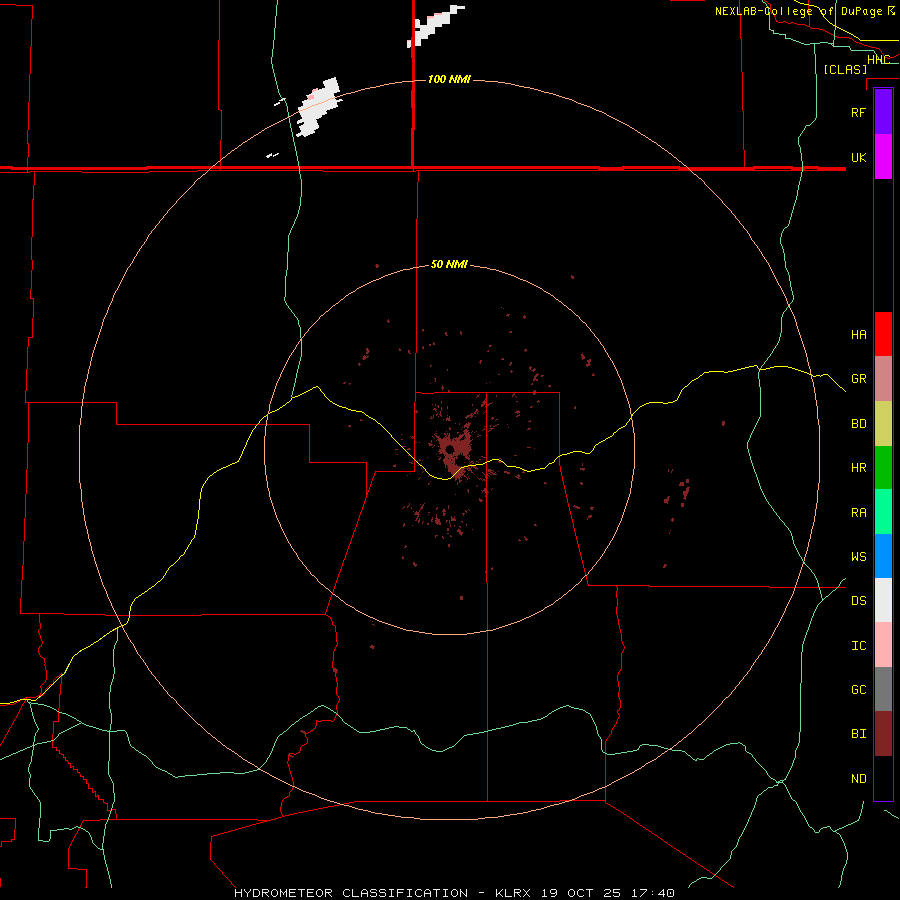Click the 17:40 timestamp
900x900 pixels.
pyautogui.click(x=655, y=893)
